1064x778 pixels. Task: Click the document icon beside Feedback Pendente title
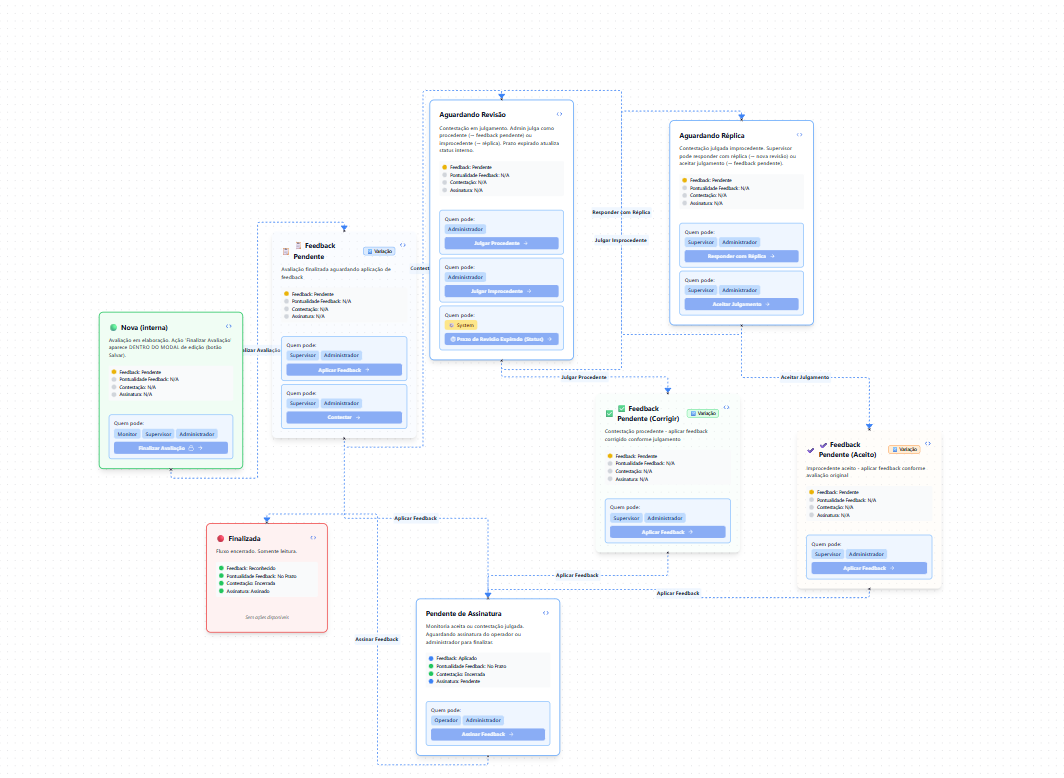(298, 245)
